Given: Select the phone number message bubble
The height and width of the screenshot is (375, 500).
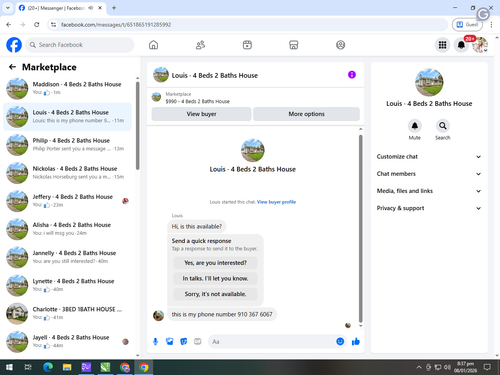Looking at the screenshot, I should pyautogui.click(x=222, y=314).
